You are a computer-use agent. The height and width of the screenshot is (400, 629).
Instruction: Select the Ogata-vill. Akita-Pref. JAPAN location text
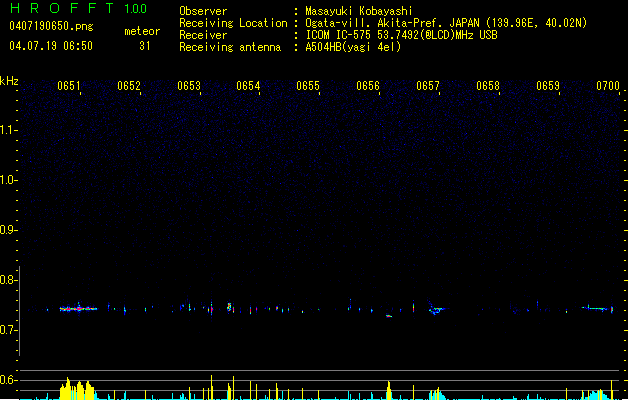click(446, 23)
